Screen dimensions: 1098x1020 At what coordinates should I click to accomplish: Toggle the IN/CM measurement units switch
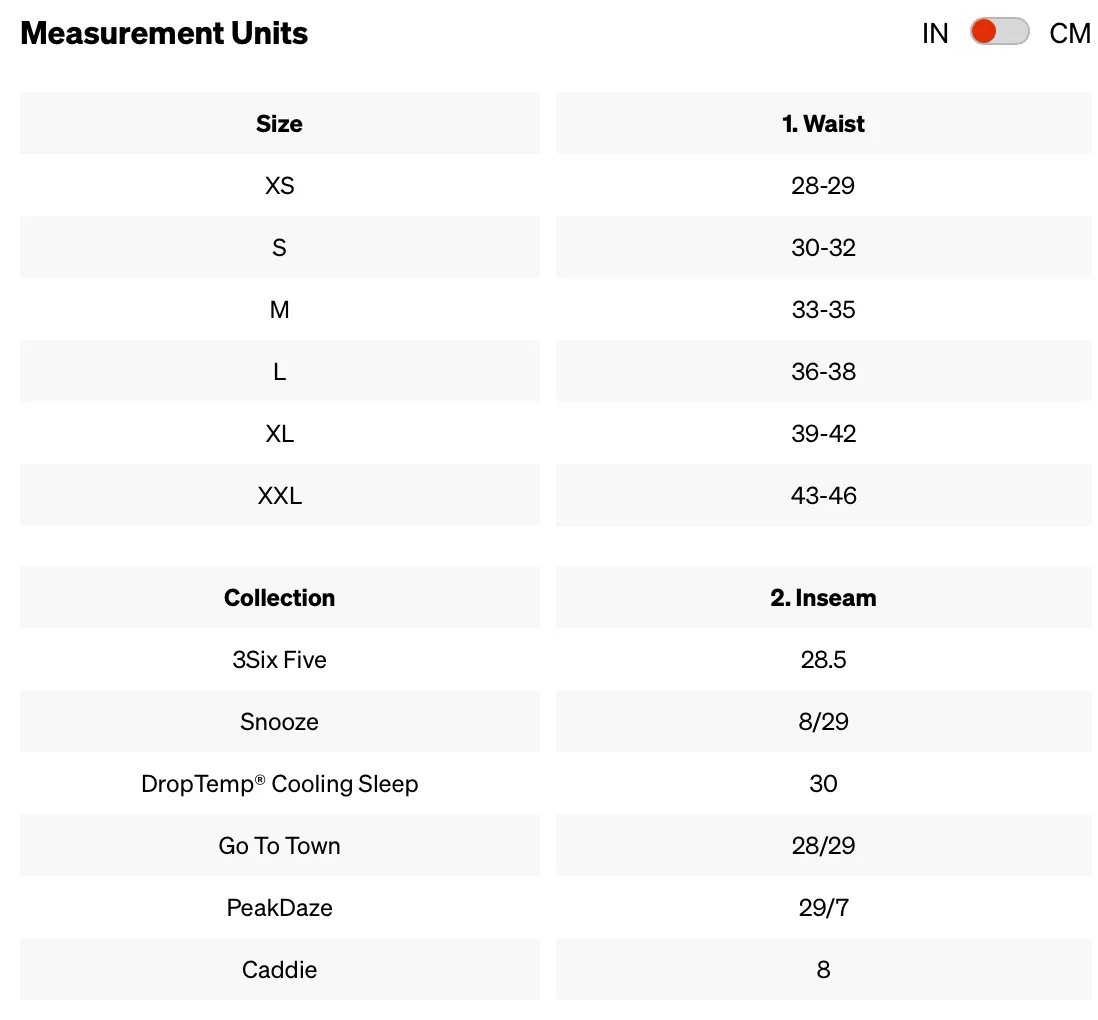(999, 32)
